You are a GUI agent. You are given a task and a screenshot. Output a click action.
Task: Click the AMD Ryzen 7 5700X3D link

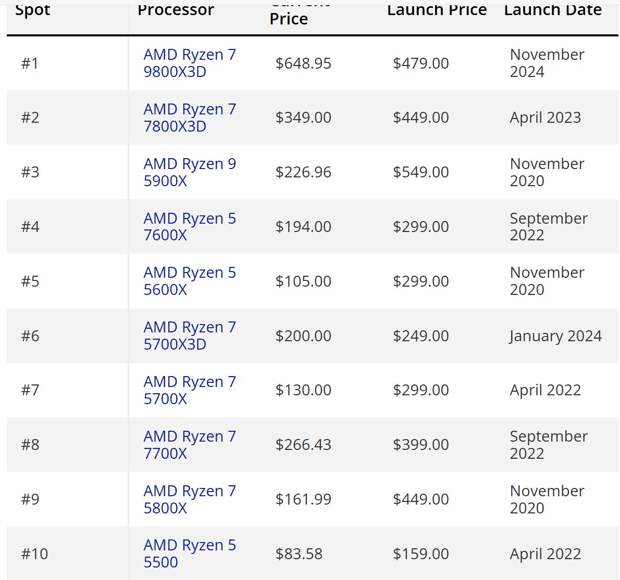coord(189,336)
